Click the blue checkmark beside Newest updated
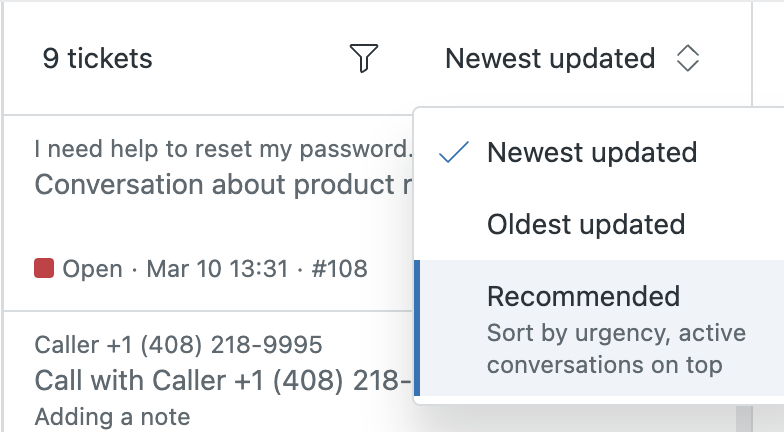The height and width of the screenshot is (432, 784). (x=455, y=153)
